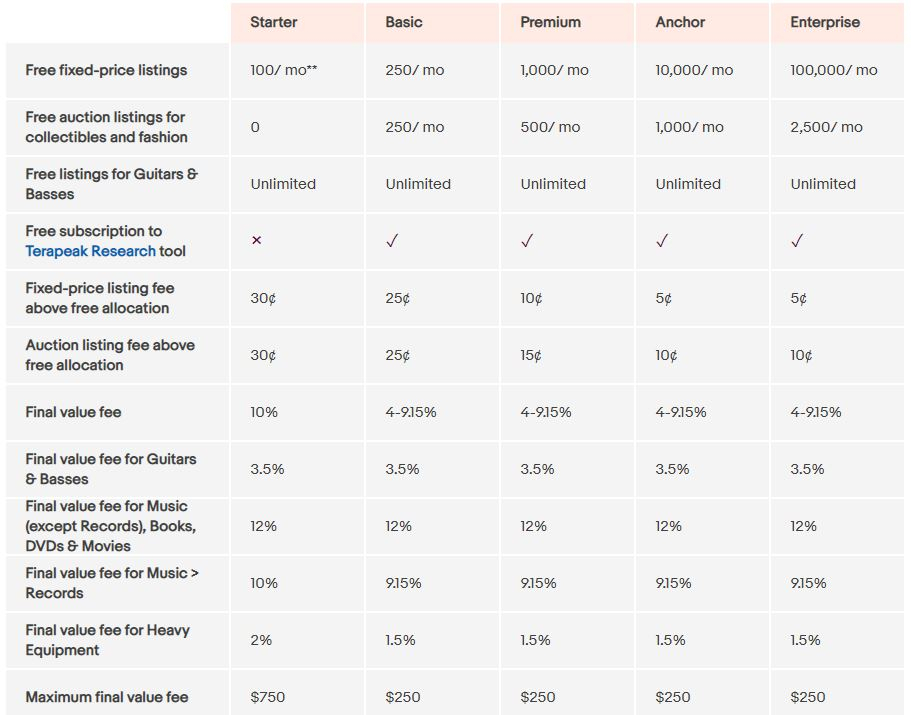The height and width of the screenshot is (715, 911).
Task: Select the Starter column header
Action: pyautogui.click(x=297, y=23)
